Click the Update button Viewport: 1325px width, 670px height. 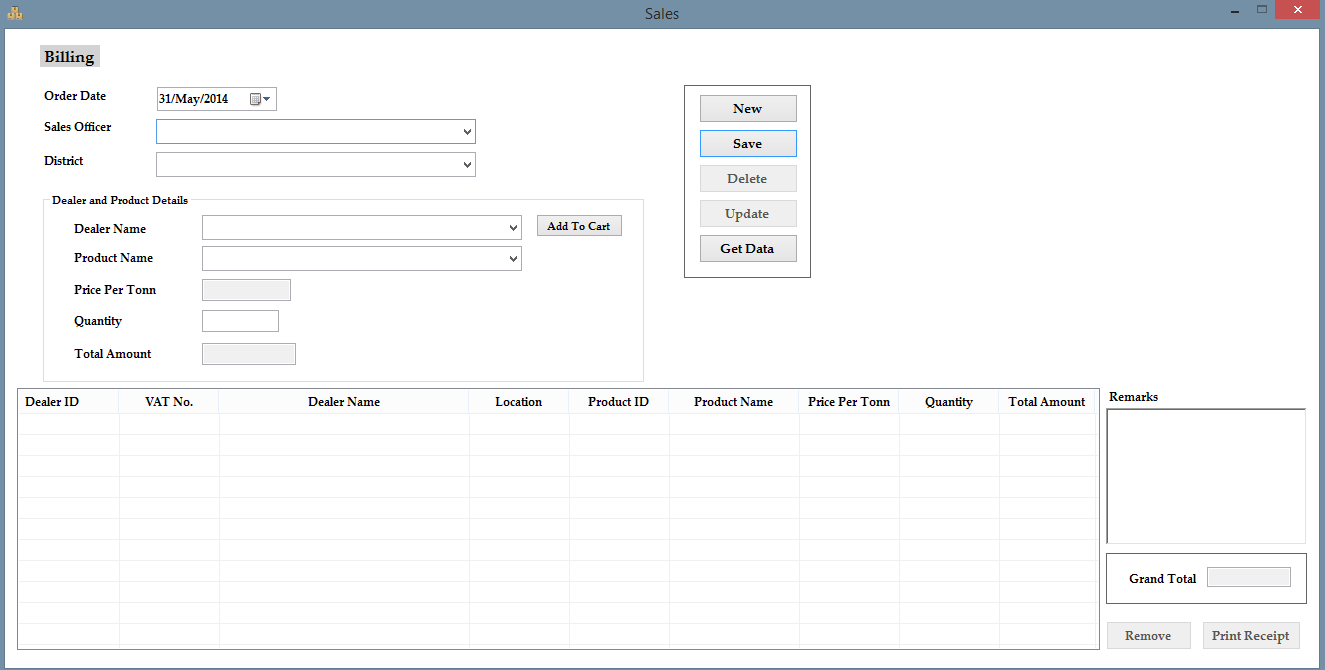748,214
